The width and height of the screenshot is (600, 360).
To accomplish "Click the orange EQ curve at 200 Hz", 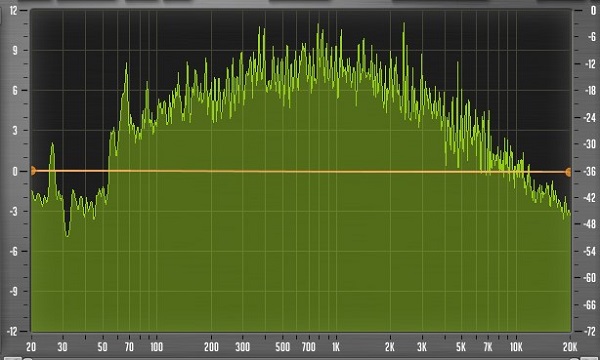I will 211,171.
